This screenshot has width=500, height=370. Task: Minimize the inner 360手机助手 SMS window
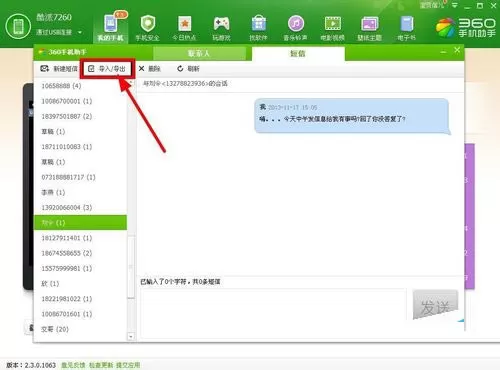443,52
